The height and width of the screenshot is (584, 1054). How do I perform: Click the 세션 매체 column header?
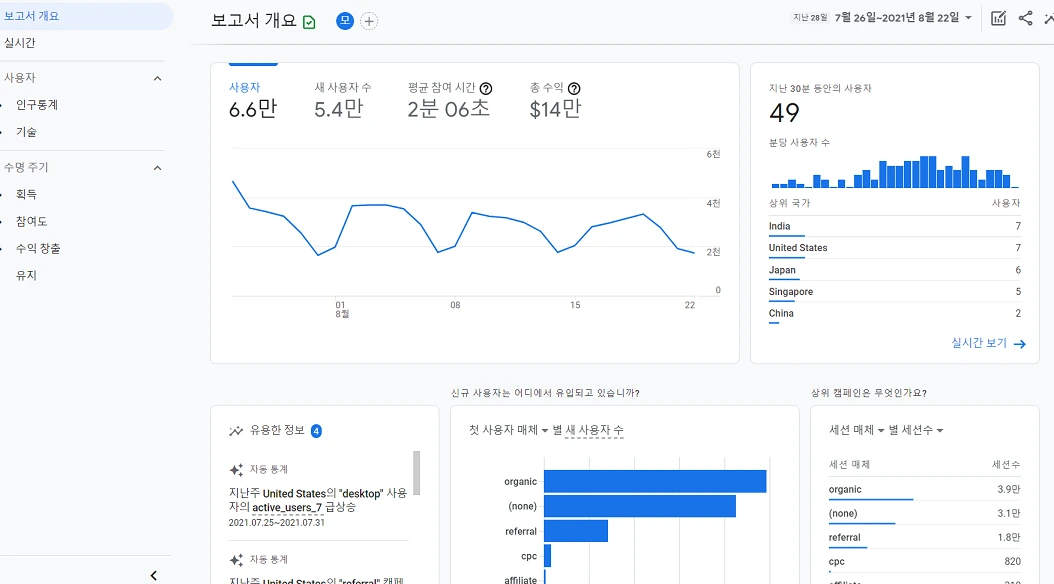pos(849,464)
